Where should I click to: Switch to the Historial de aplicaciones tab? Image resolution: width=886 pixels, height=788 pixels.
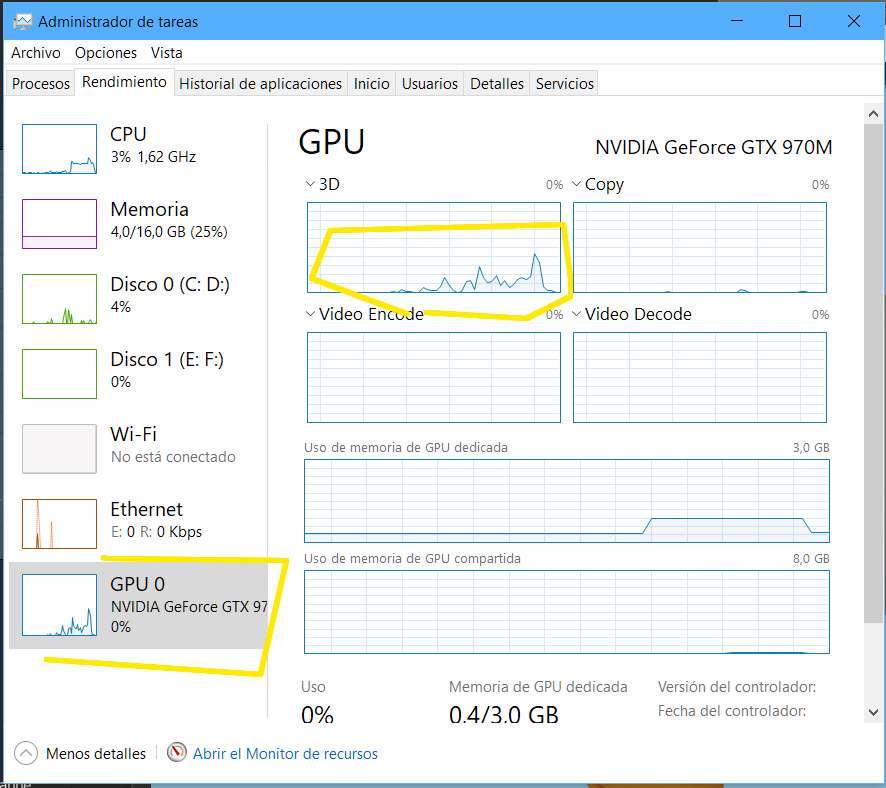(260, 84)
